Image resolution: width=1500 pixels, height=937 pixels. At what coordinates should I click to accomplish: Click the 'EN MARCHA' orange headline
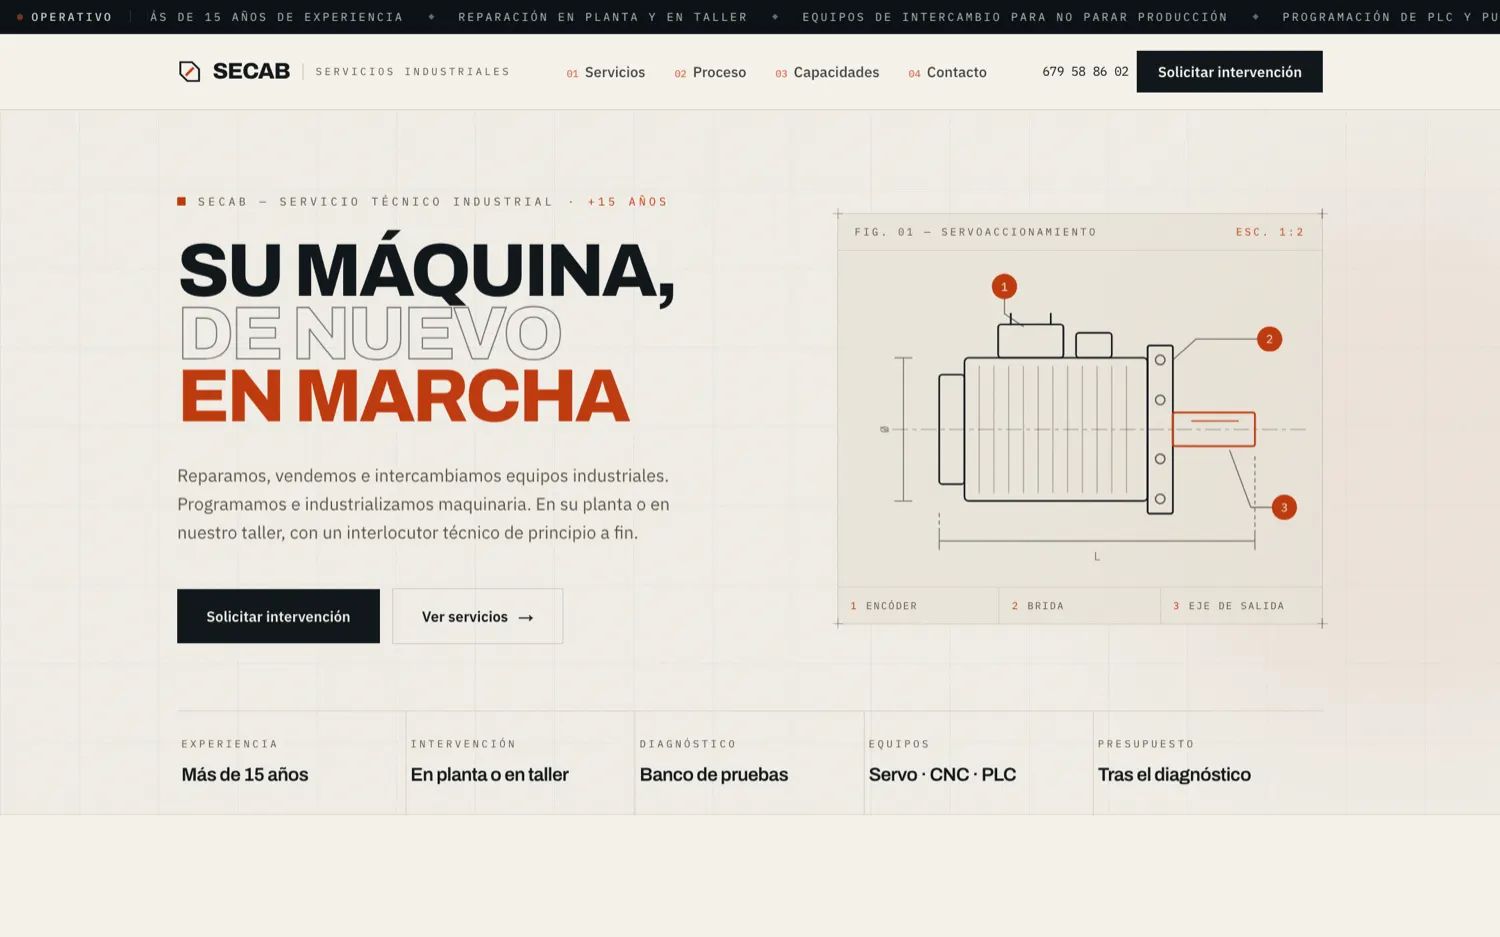(404, 396)
